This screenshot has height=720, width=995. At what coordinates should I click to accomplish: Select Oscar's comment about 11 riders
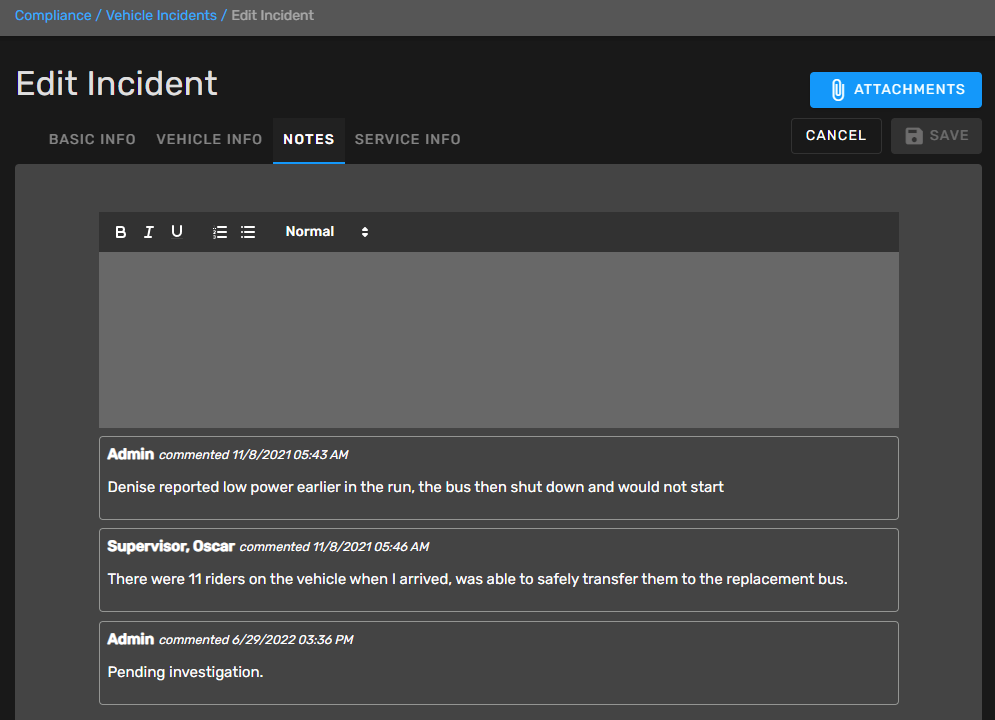click(477, 579)
